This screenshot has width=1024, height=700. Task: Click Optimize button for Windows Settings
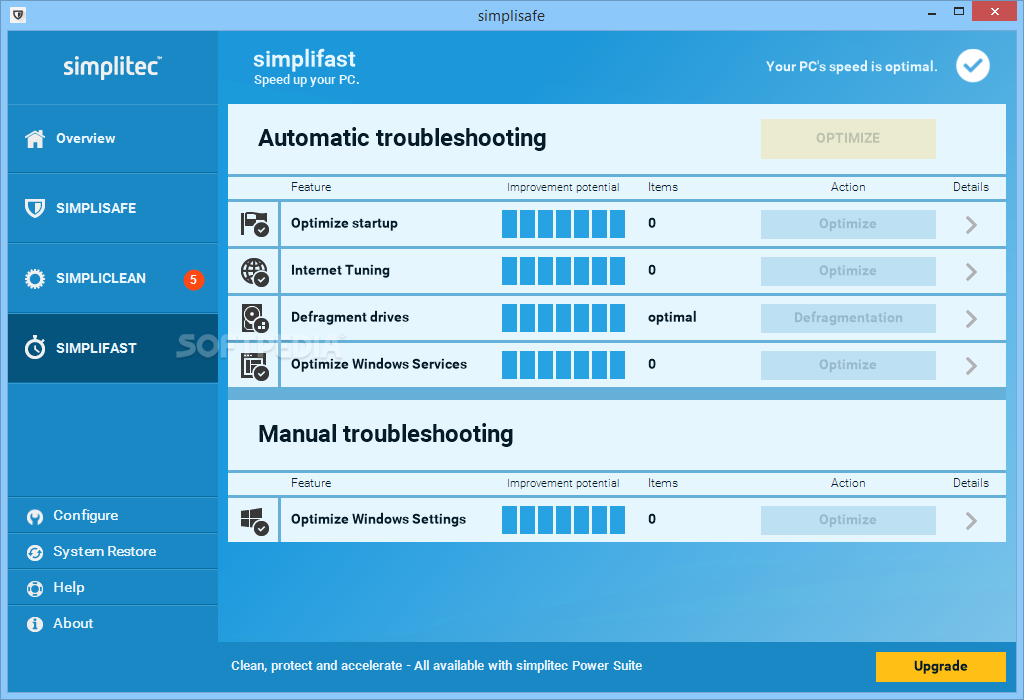(848, 520)
